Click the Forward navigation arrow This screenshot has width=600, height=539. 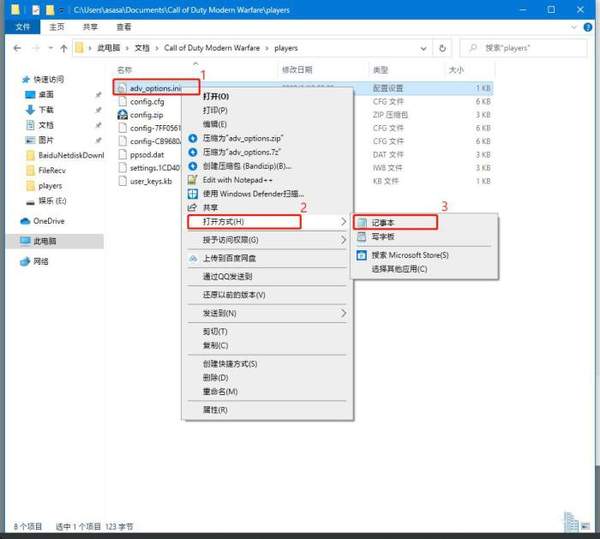coord(36,48)
